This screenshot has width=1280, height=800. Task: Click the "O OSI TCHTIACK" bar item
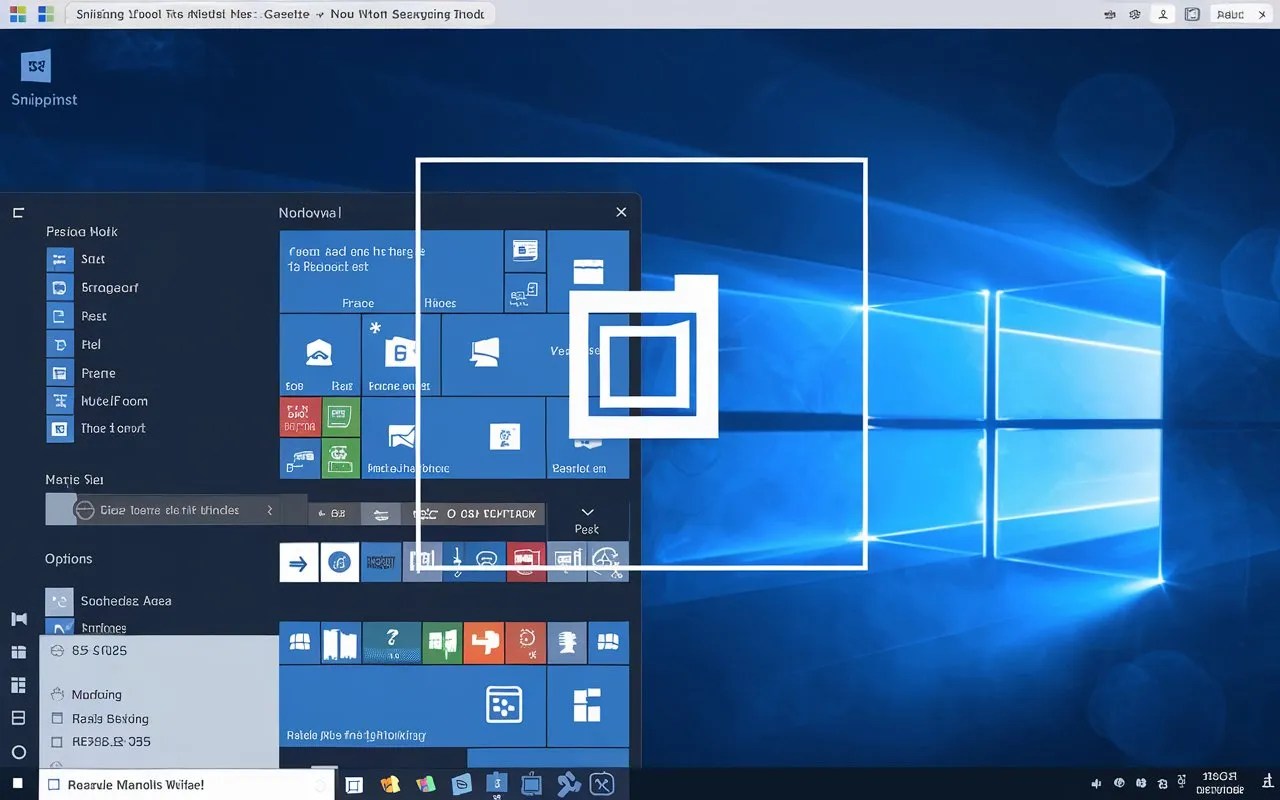click(491, 514)
